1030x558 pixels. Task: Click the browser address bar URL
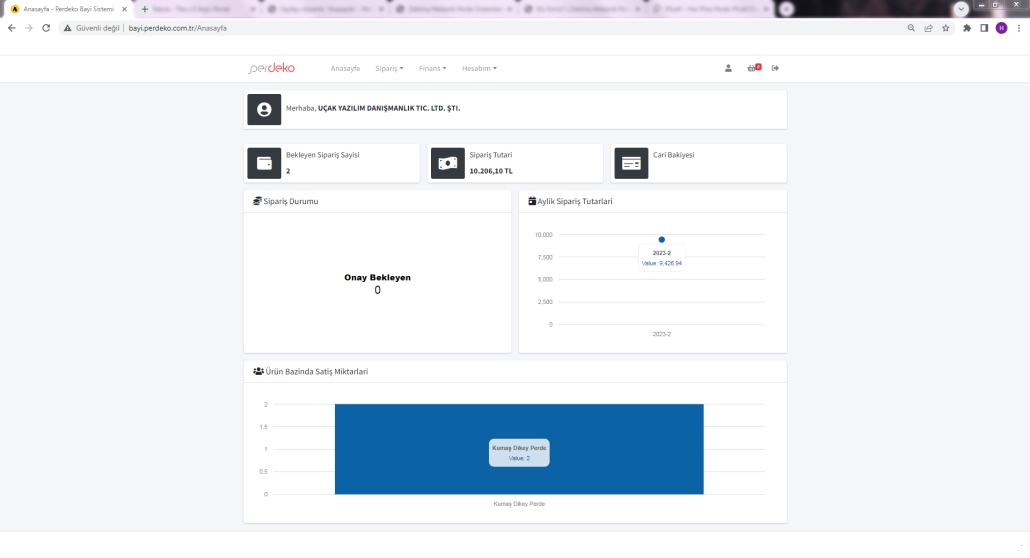[178, 28]
